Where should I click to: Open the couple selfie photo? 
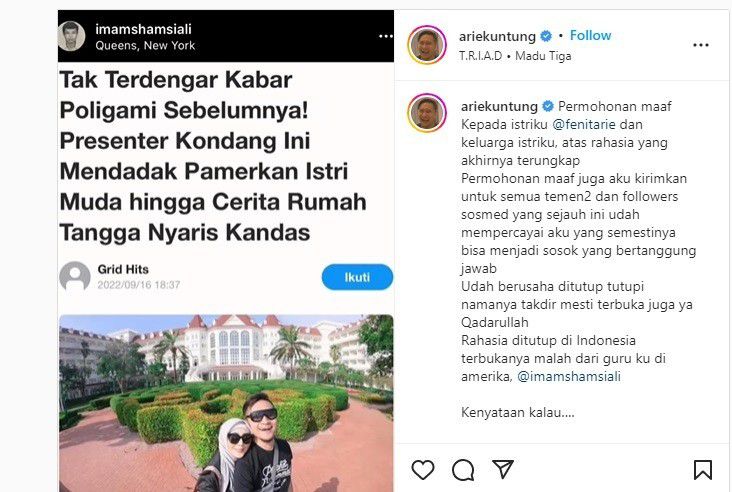coord(226,403)
